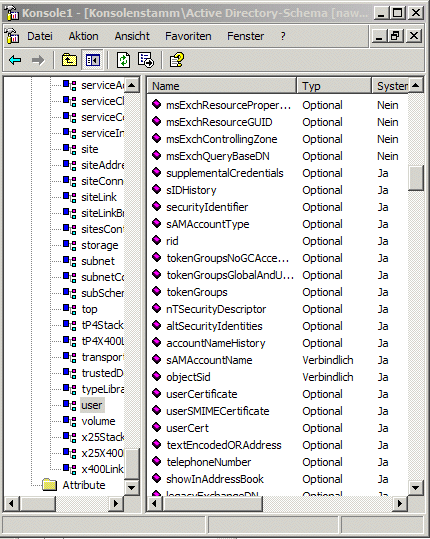Click the list pane scroll down arrow

pos(416,487)
